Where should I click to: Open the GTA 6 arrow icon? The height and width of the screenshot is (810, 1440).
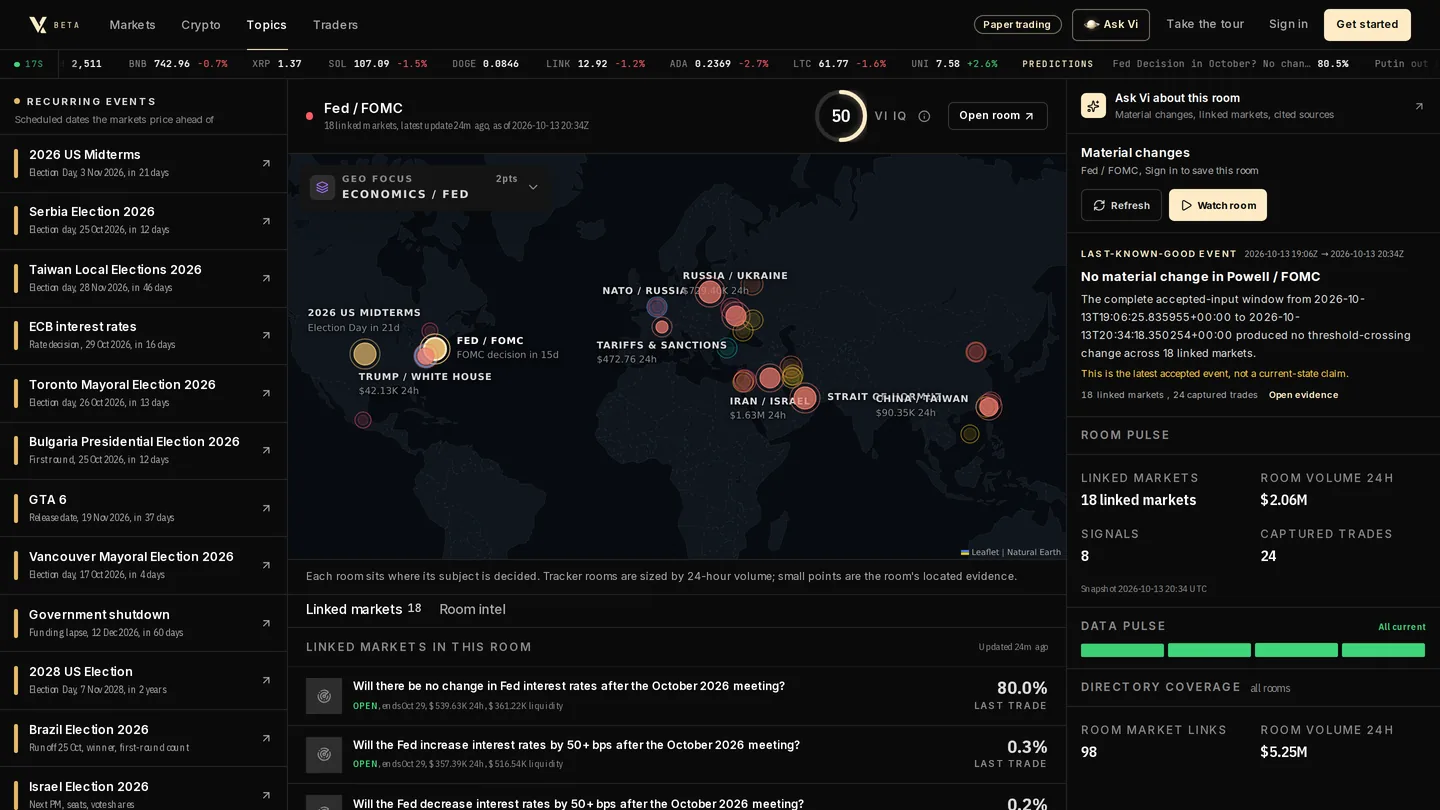[x=266, y=508]
